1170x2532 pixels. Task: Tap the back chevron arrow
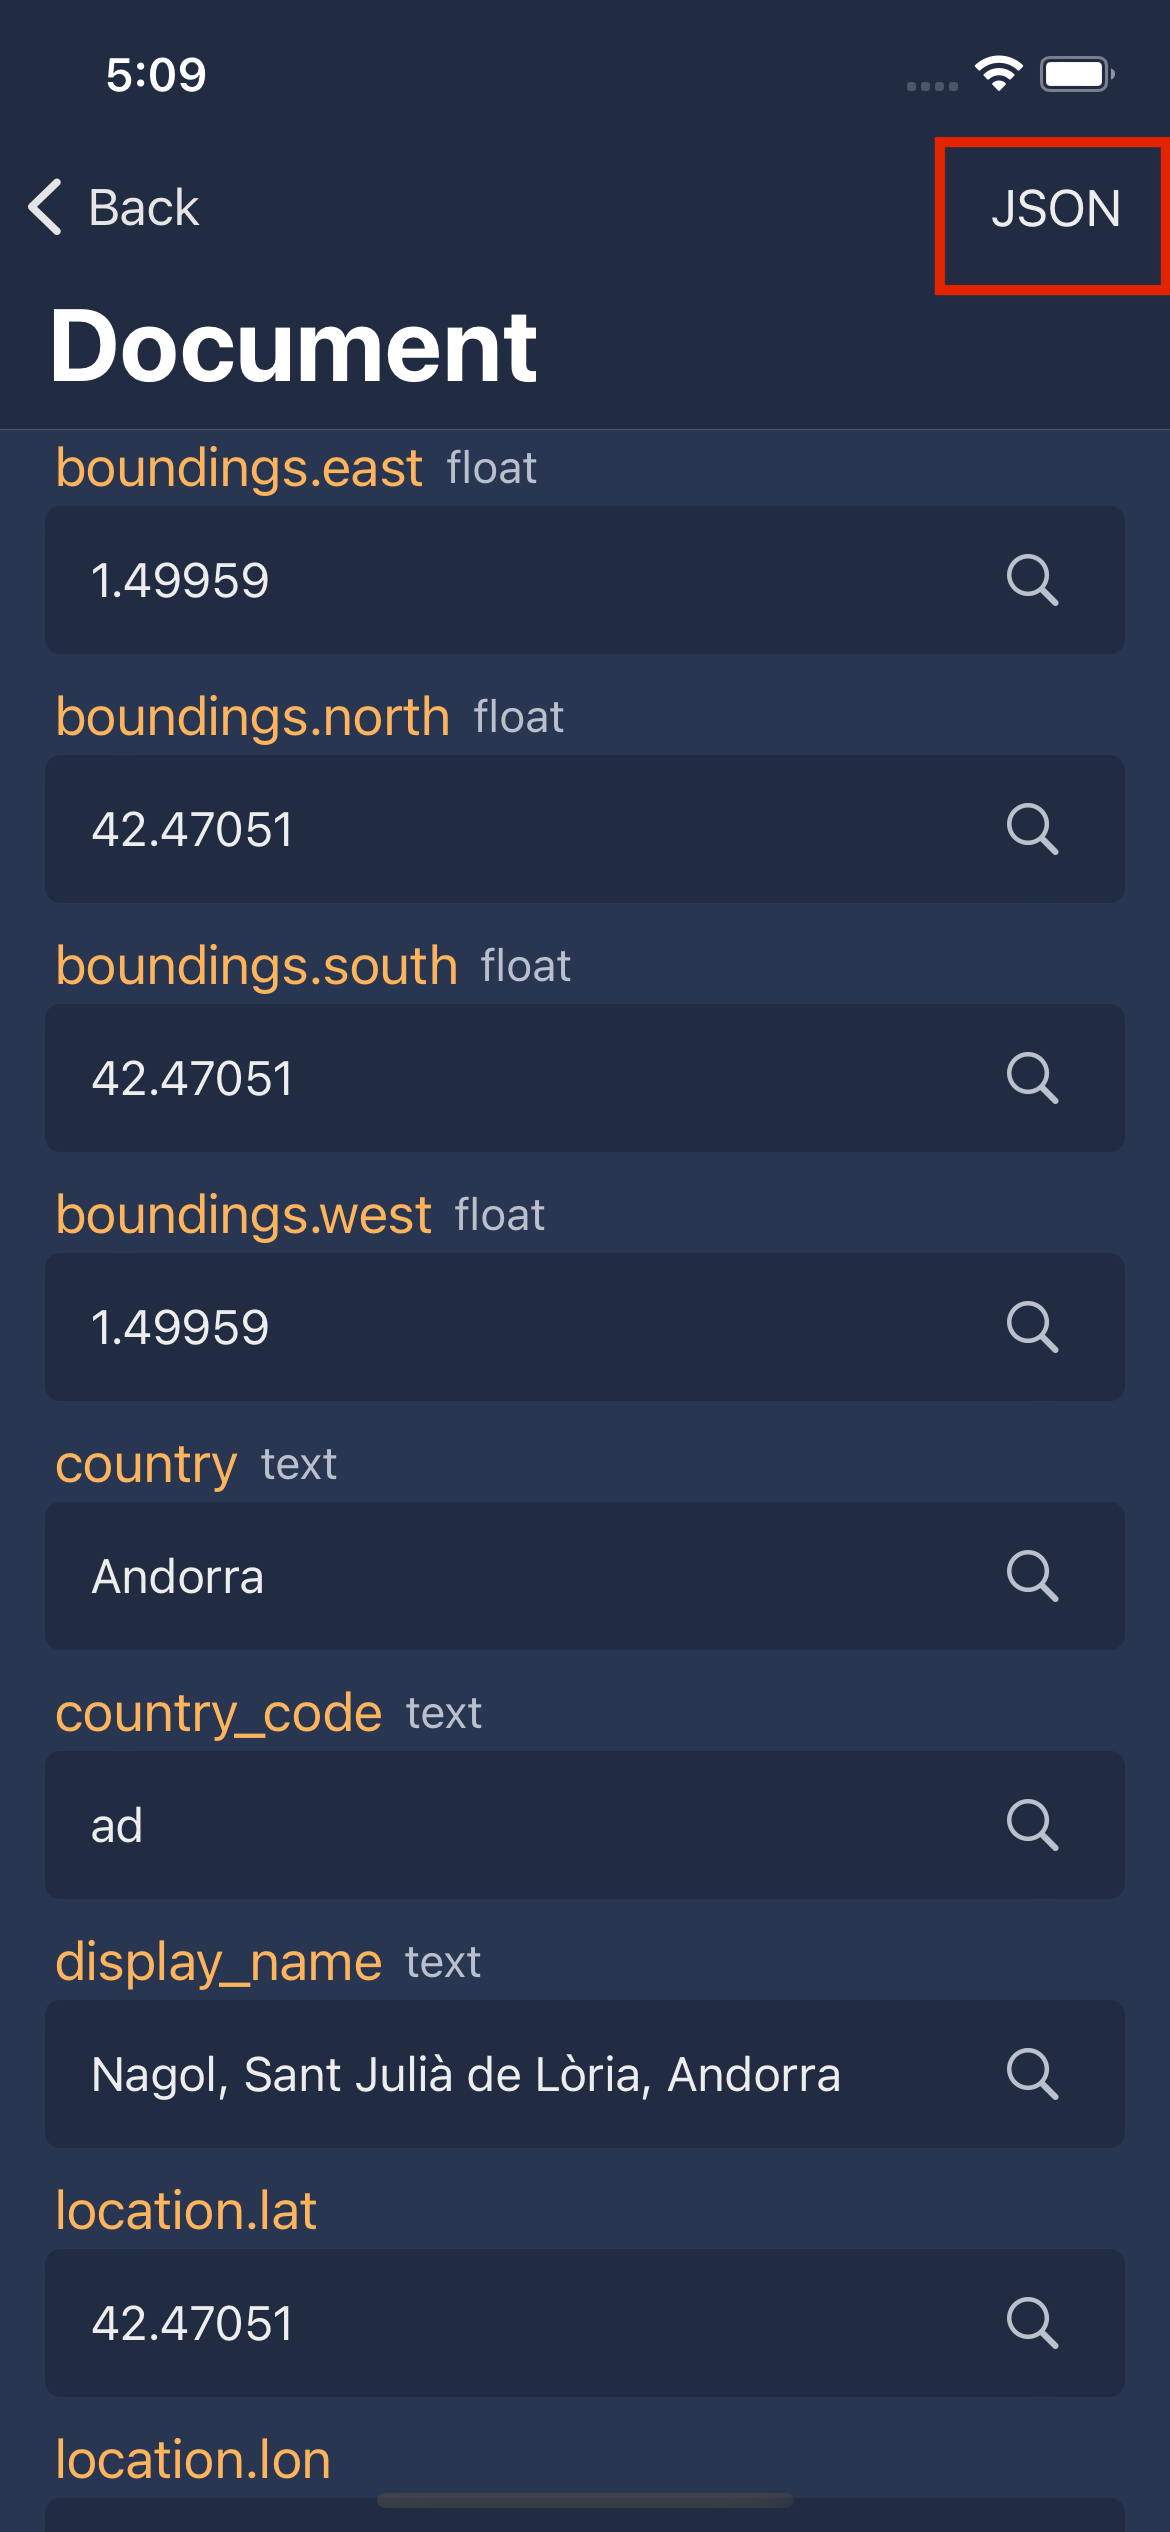[x=46, y=208]
